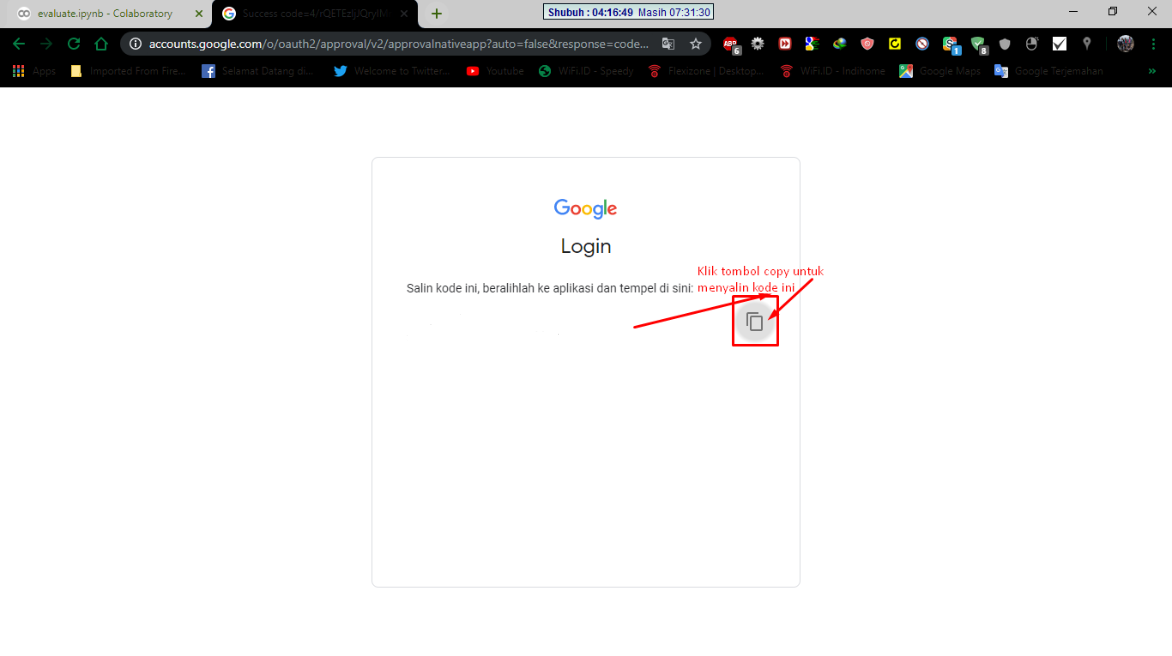Open the Google Terjemahan bookmark
Screen dimensions: 1172x656
(1048, 71)
